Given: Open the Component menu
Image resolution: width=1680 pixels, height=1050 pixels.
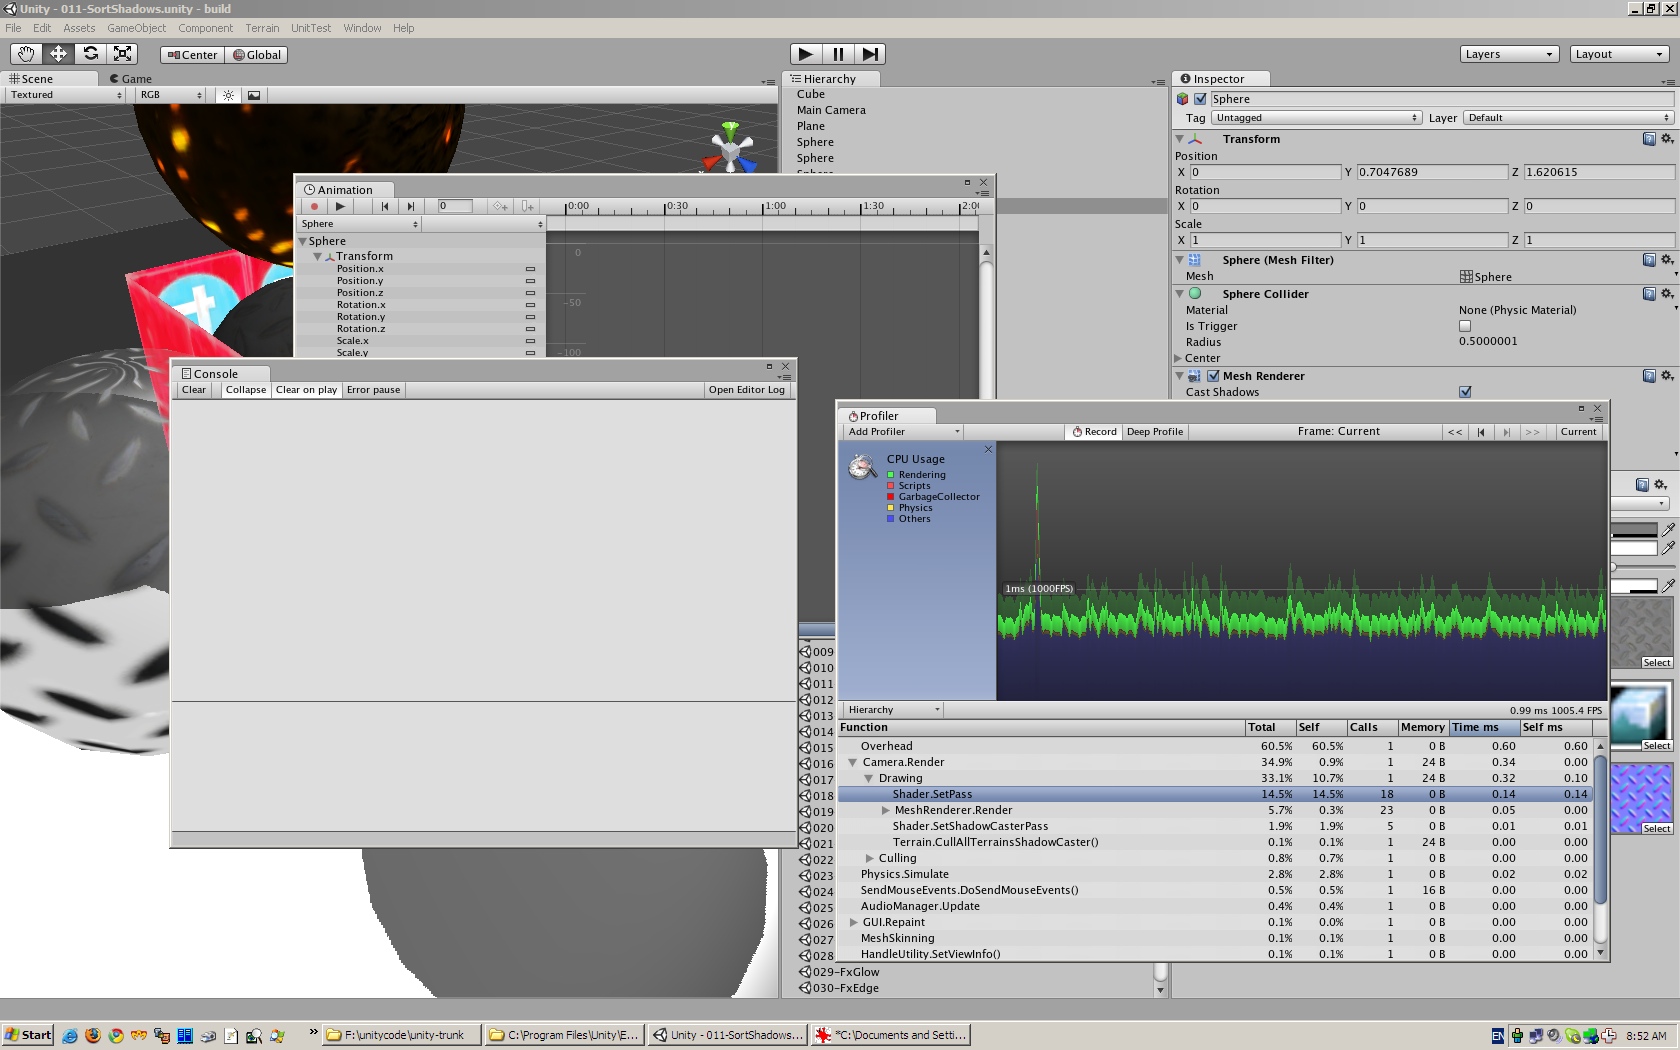Looking at the screenshot, I should coord(206,28).
